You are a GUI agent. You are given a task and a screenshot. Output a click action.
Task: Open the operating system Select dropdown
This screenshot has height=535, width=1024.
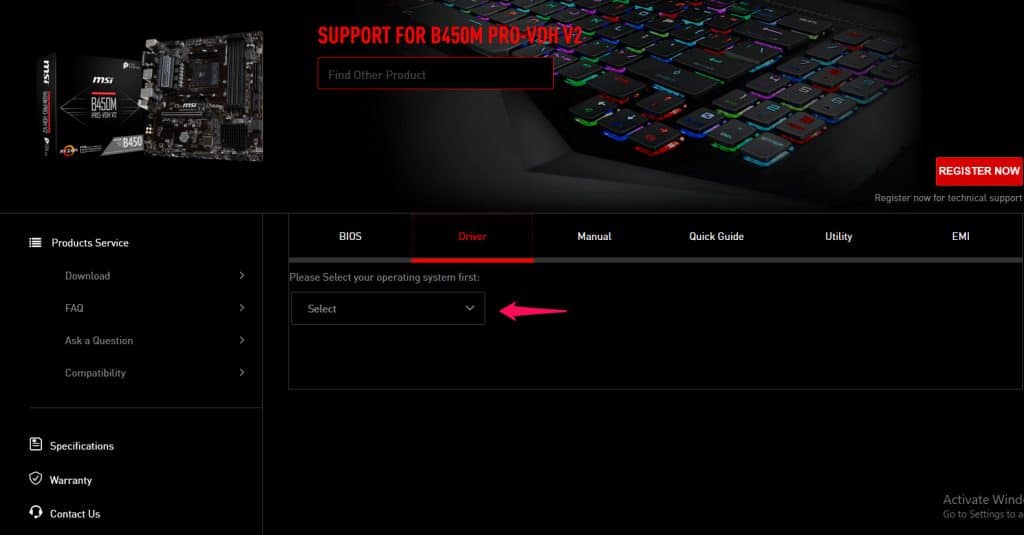(388, 309)
